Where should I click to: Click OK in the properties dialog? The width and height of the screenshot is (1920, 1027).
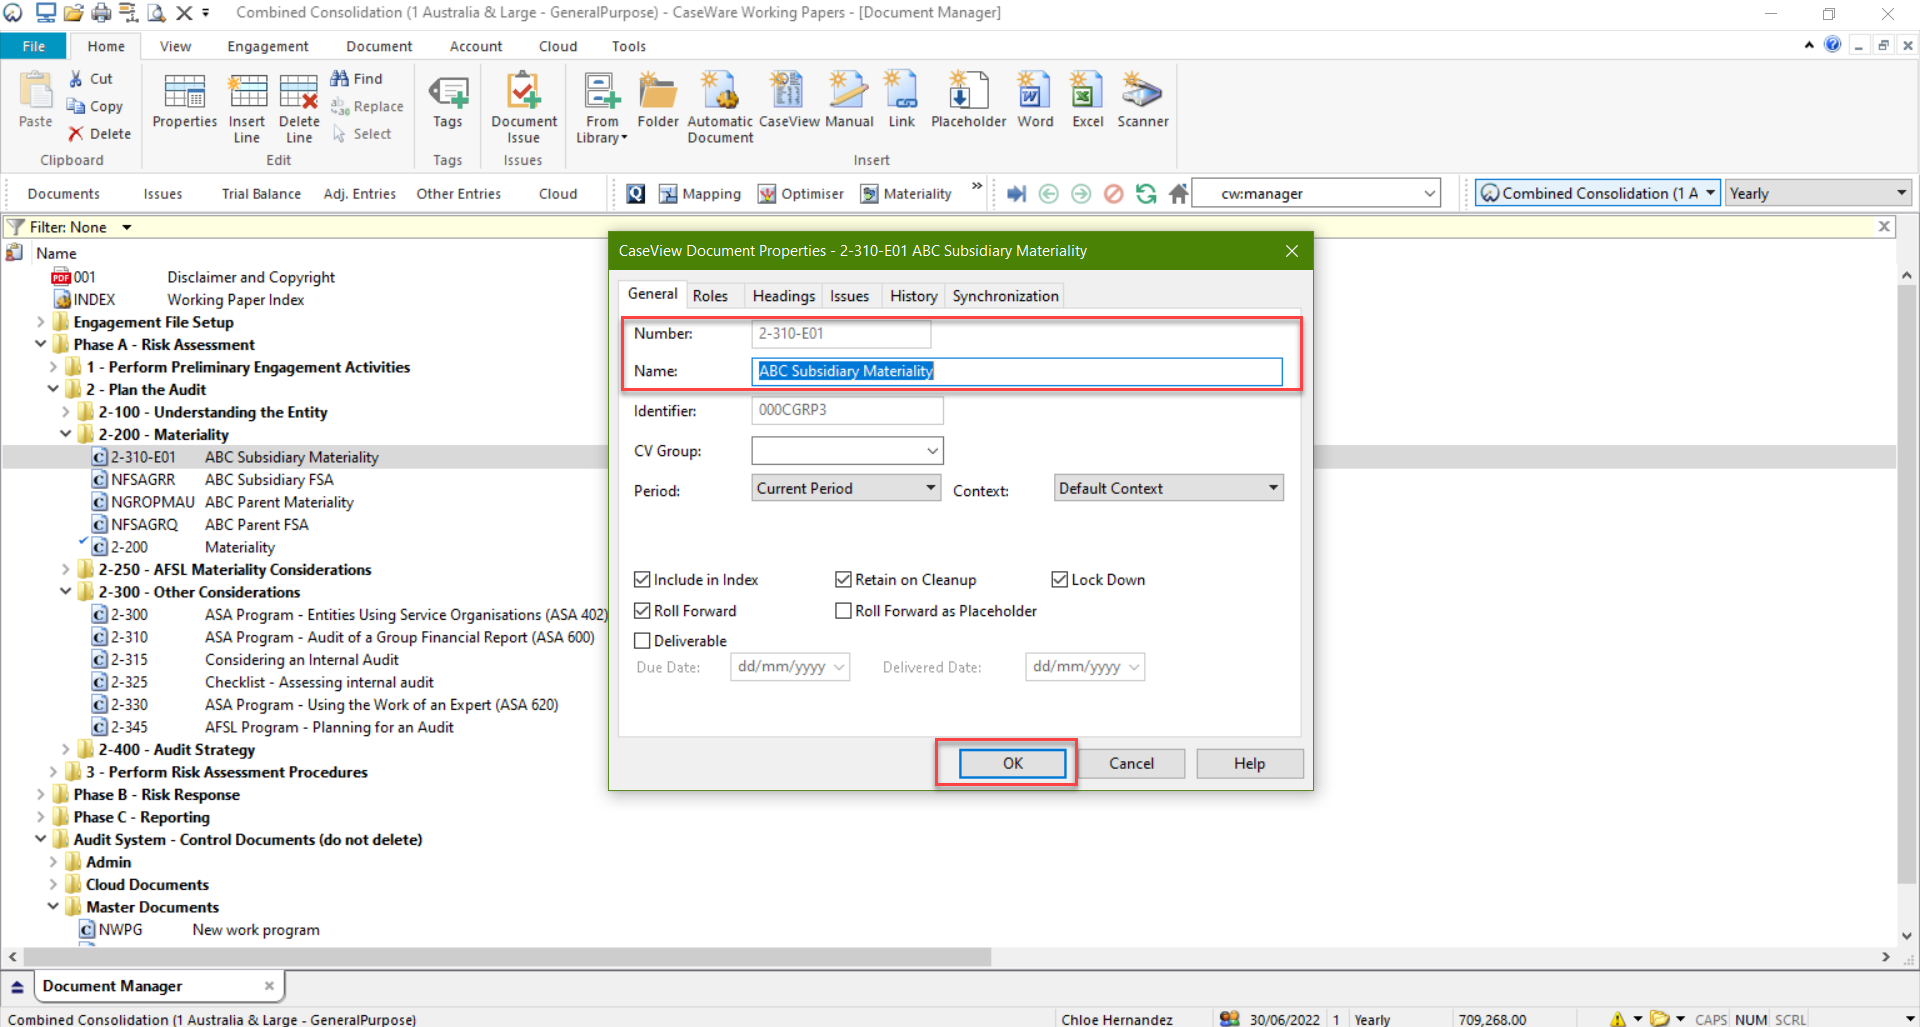pos(1013,763)
